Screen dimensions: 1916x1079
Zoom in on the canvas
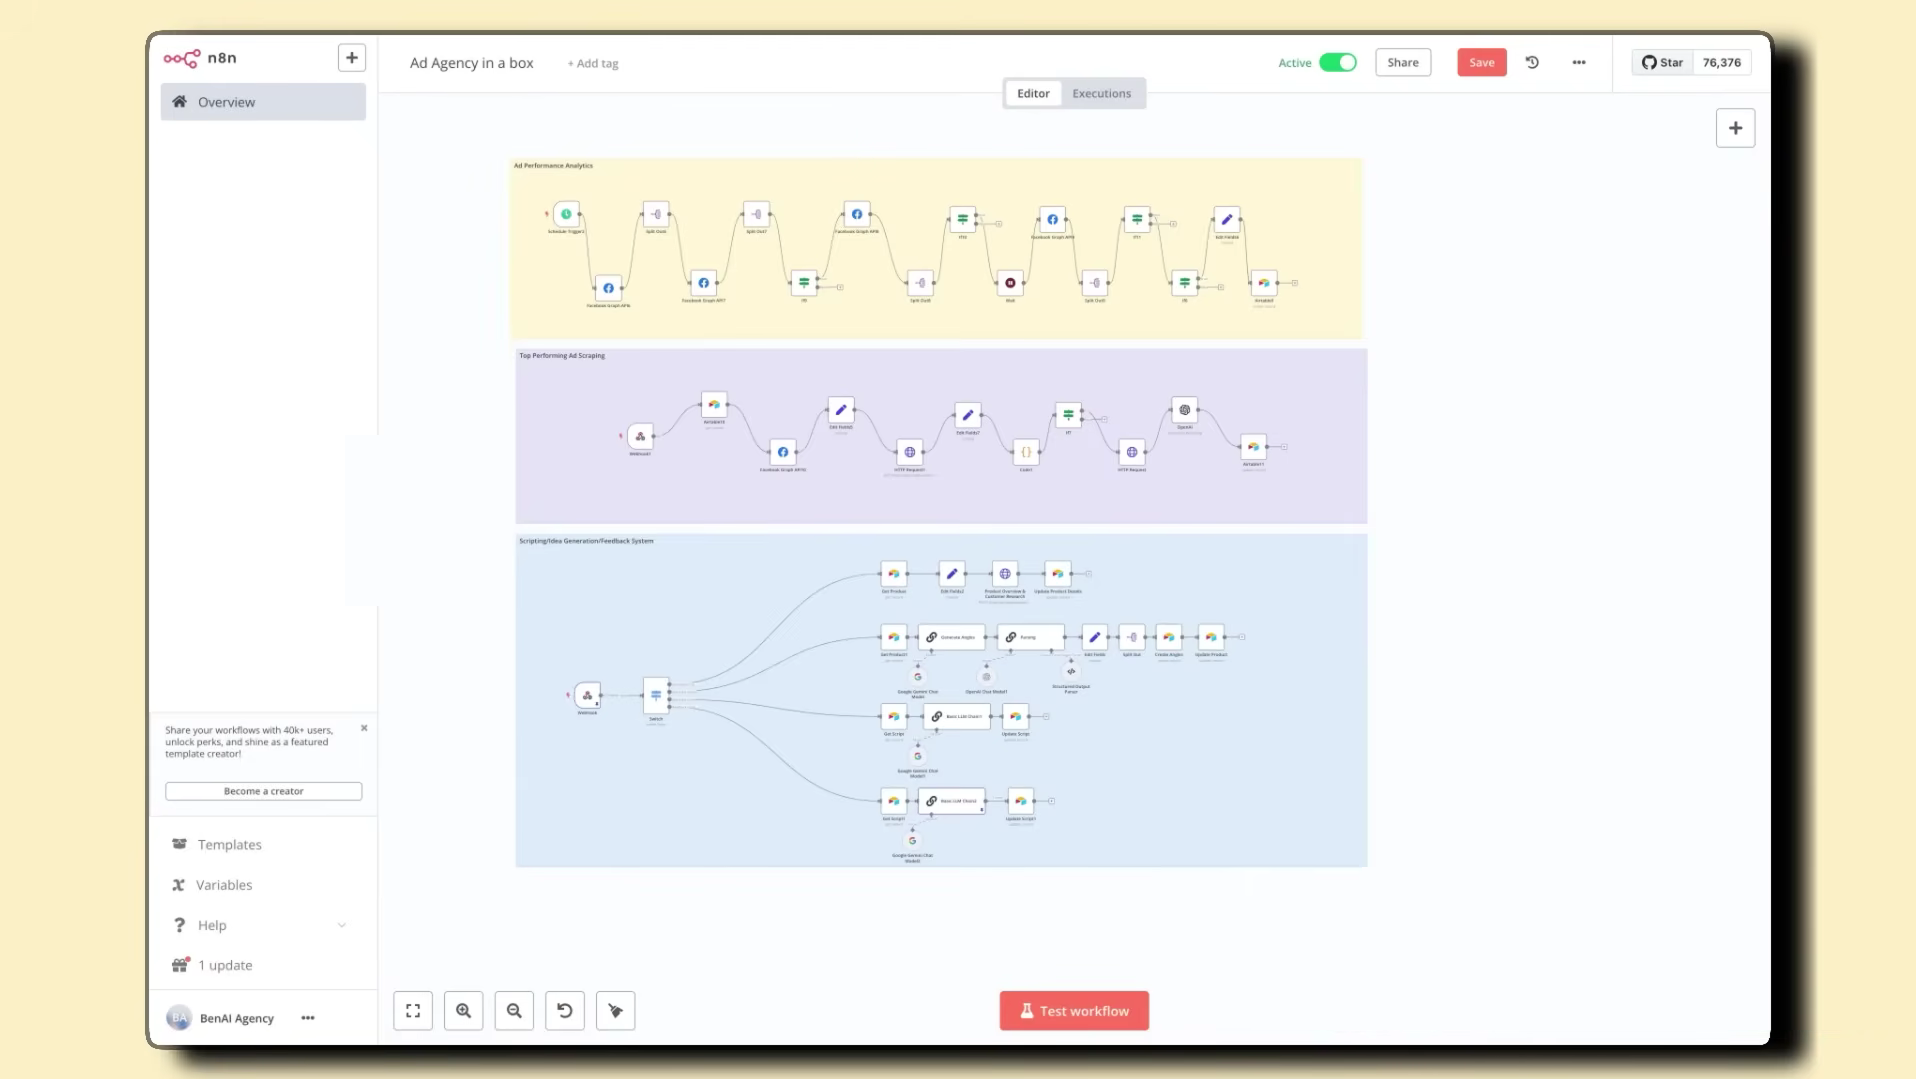[463, 1011]
